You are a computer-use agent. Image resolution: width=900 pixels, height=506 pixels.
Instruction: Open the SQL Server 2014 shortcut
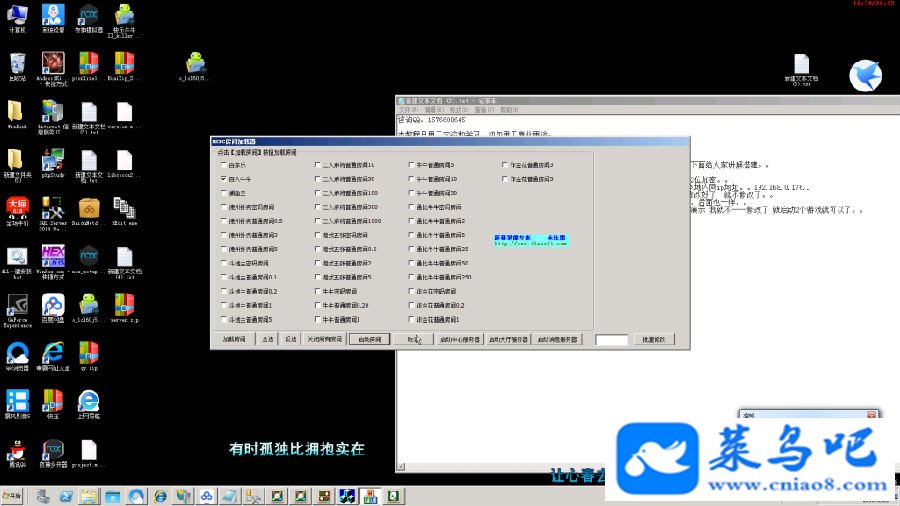53,213
